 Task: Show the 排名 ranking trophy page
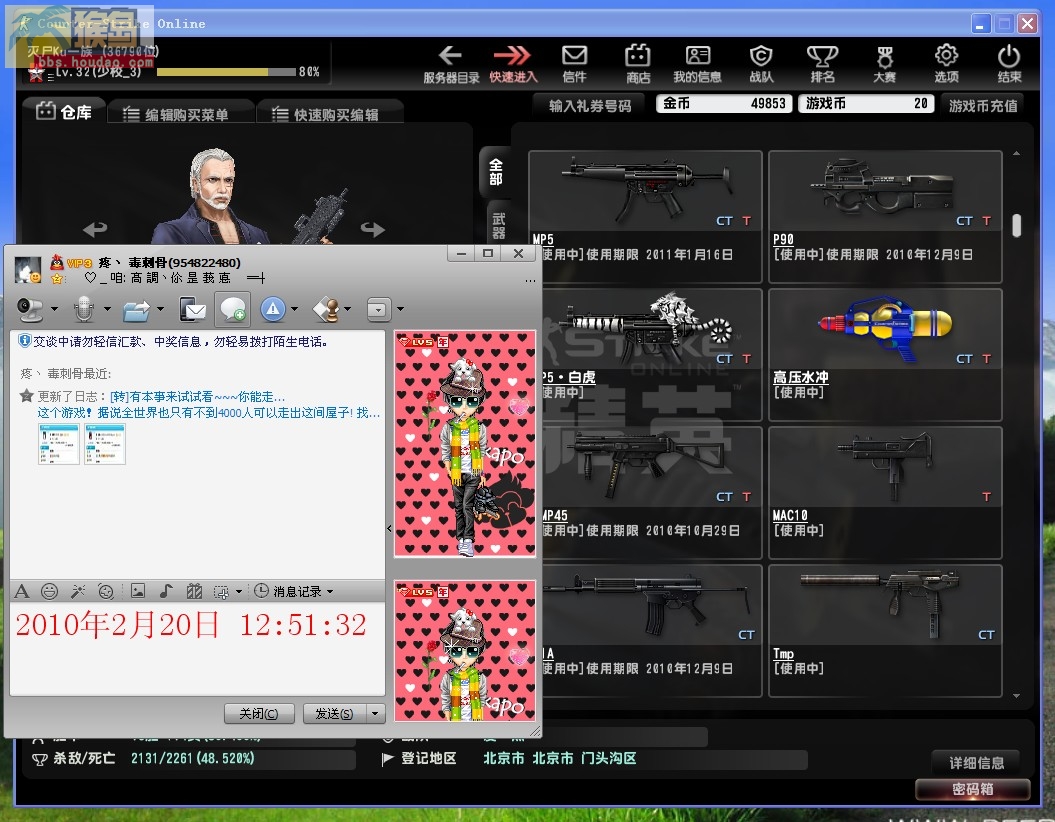822,64
